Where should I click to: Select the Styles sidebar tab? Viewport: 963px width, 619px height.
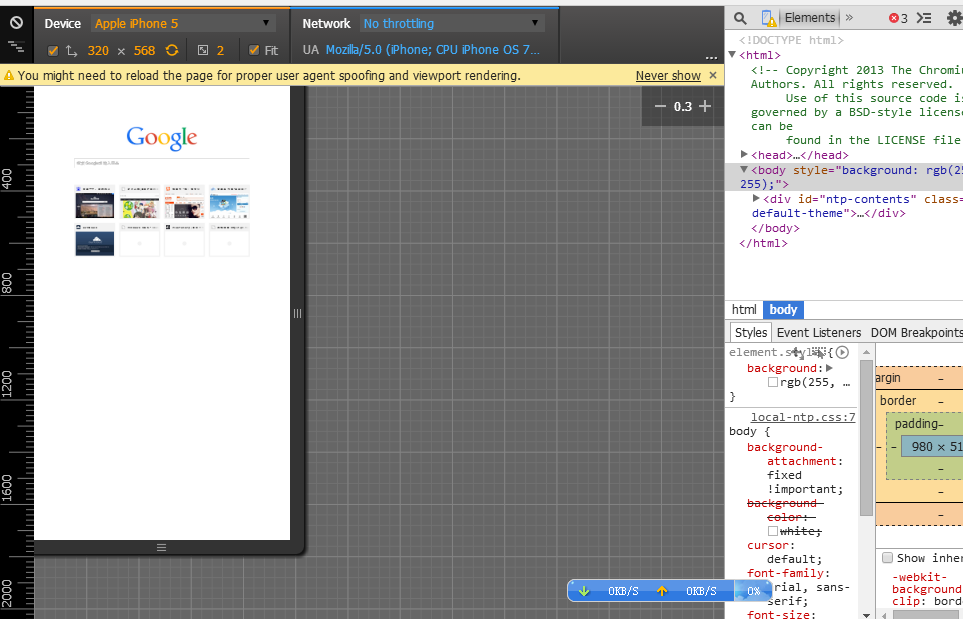click(x=751, y=332)
